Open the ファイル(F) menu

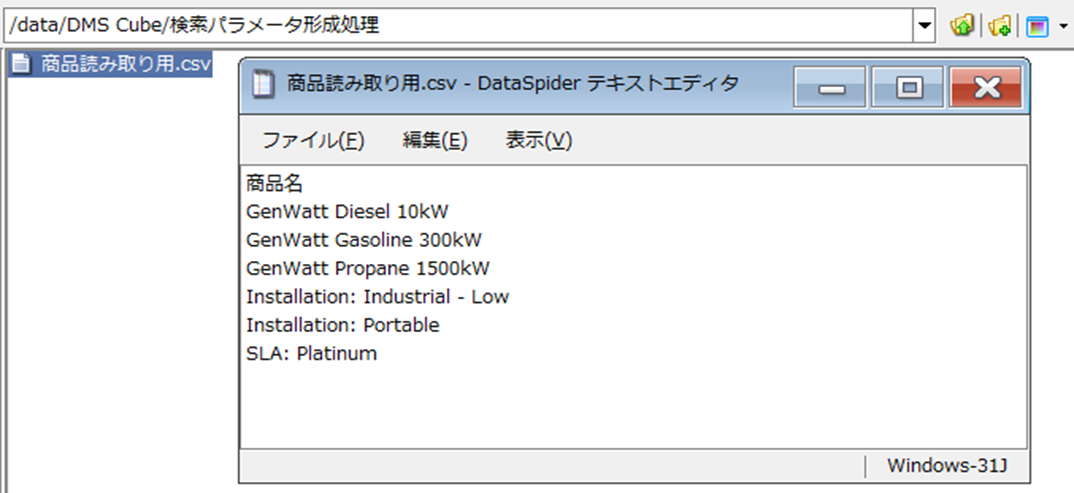click(313, 141)
